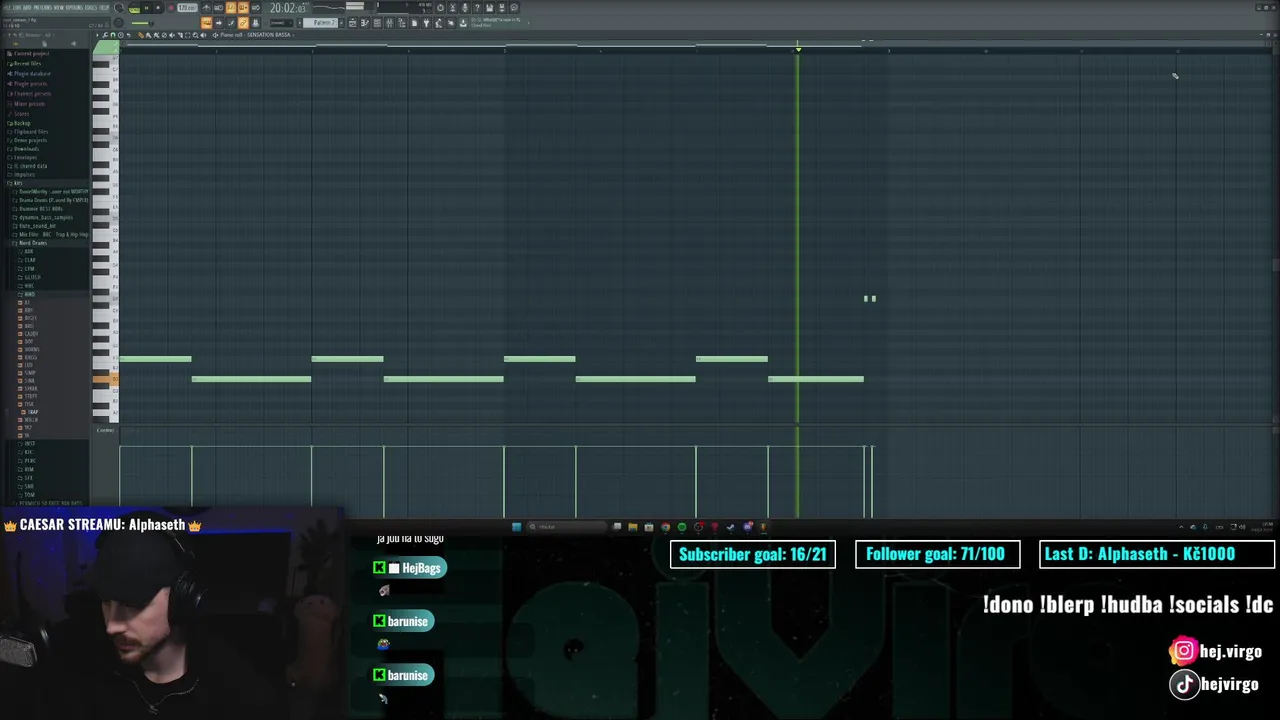Open the EDIT menu
Viewport: 1280px width, 720px height.
[x=17, y=8]
